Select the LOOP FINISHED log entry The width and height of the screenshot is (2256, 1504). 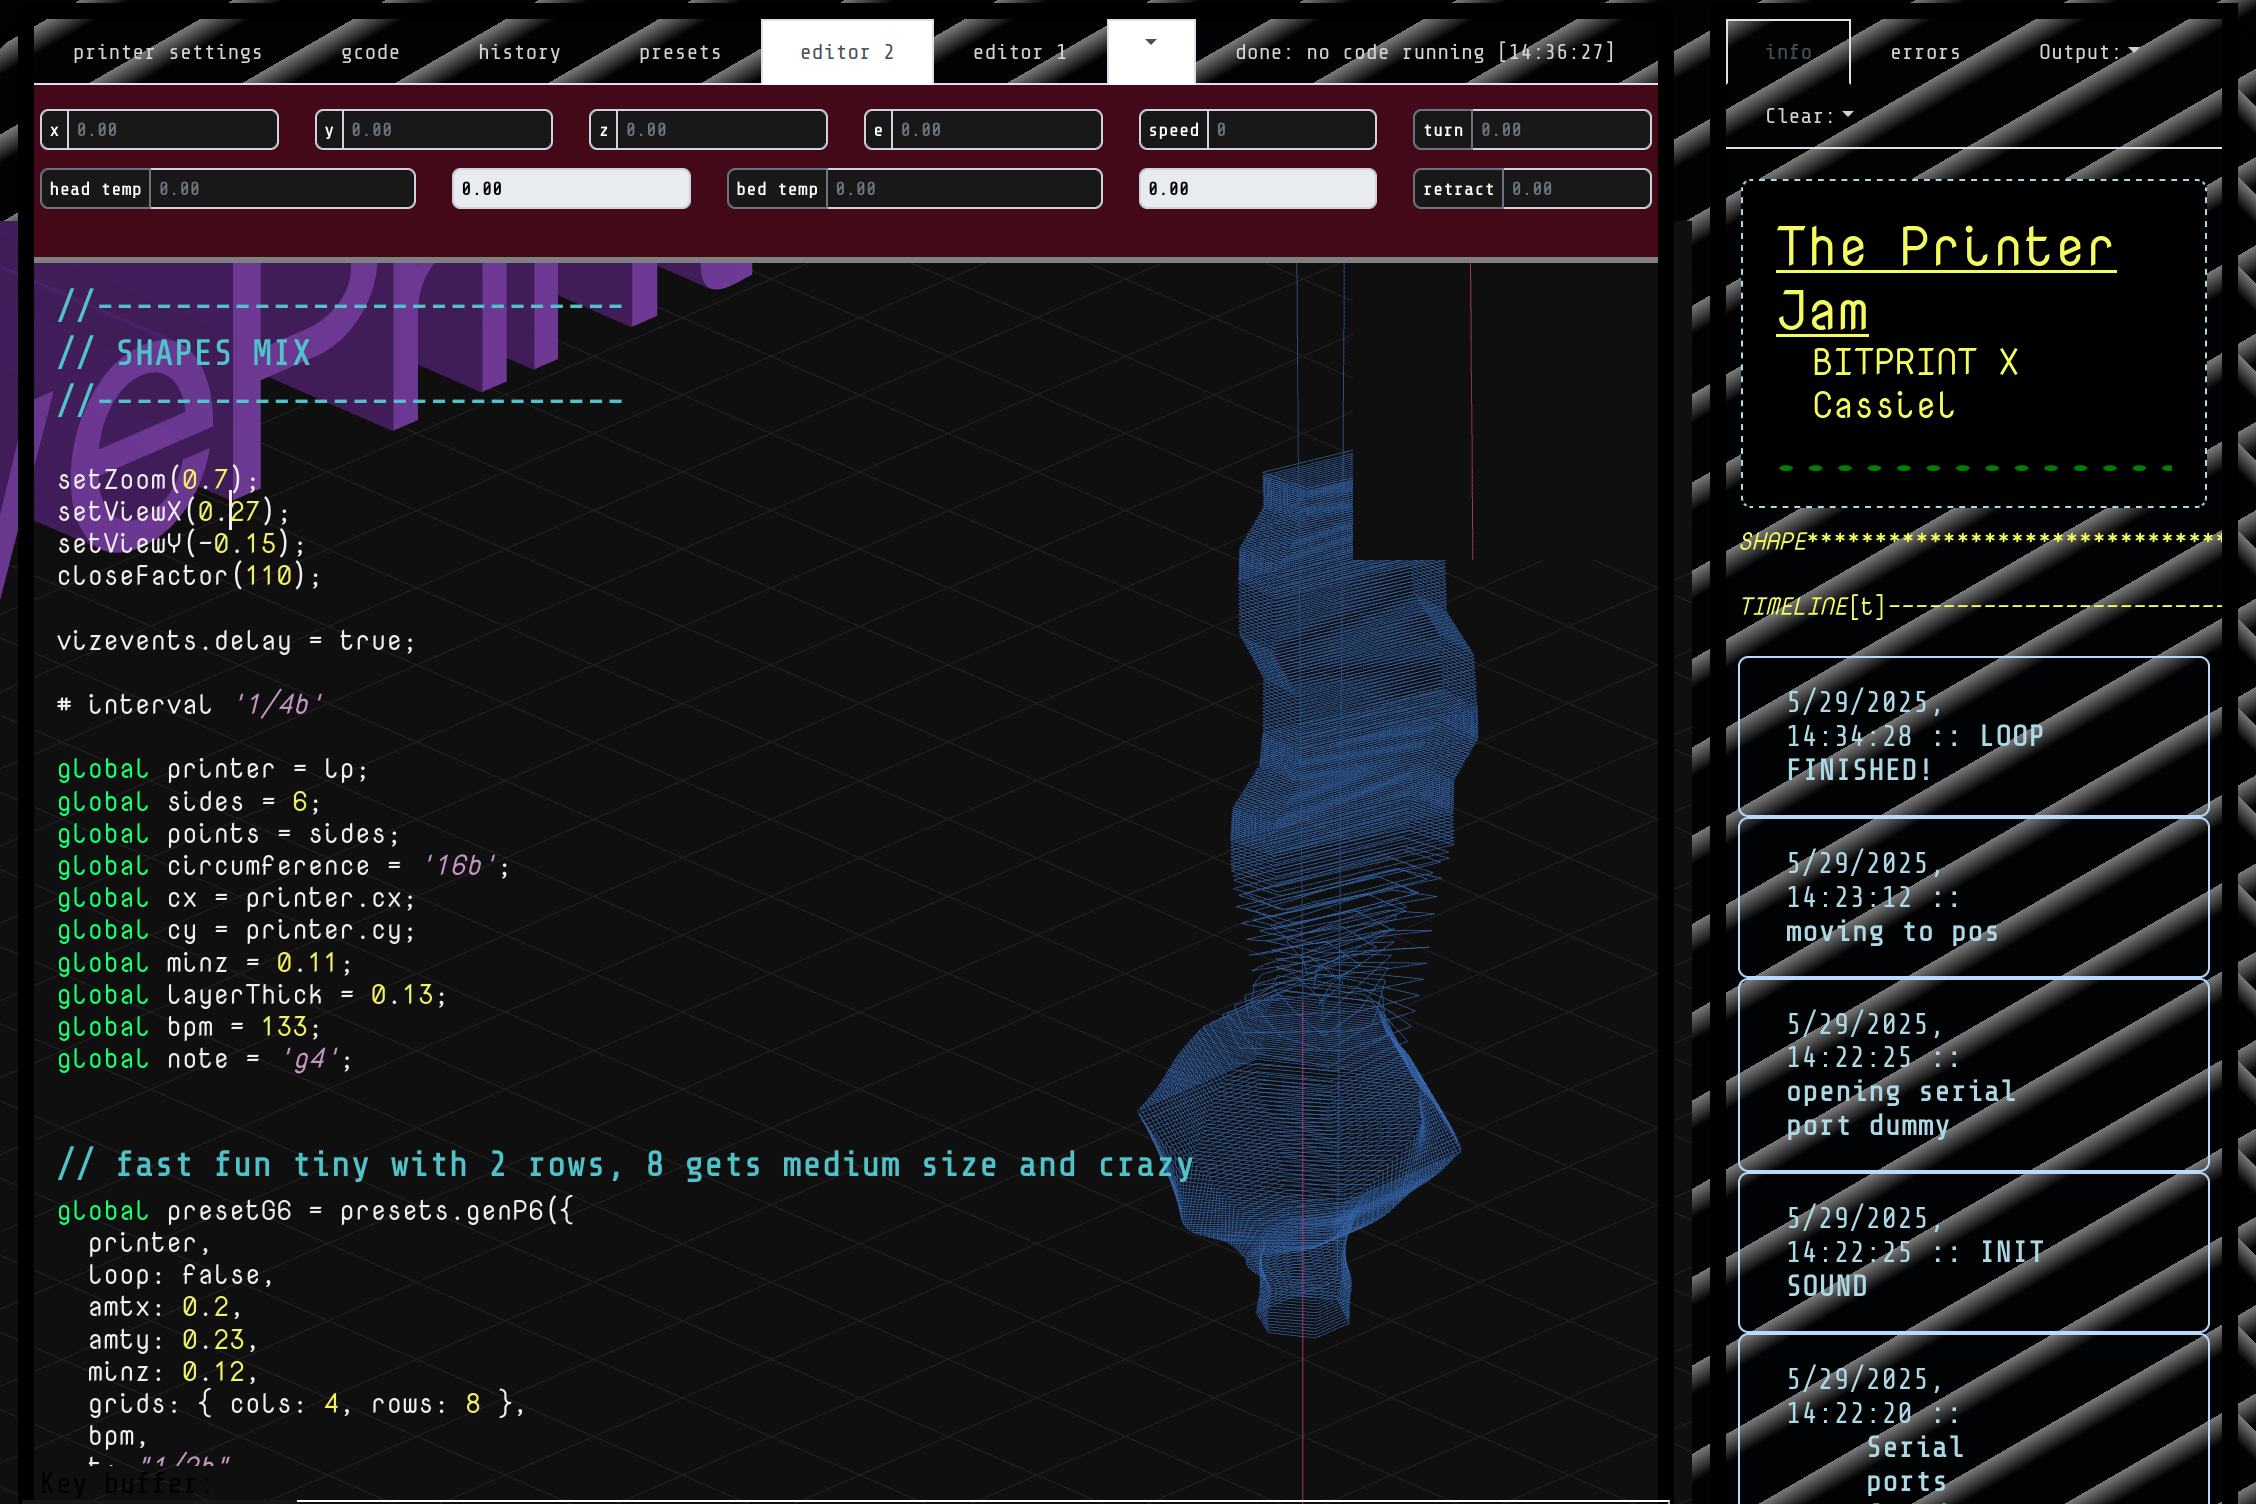point(1972,736)
